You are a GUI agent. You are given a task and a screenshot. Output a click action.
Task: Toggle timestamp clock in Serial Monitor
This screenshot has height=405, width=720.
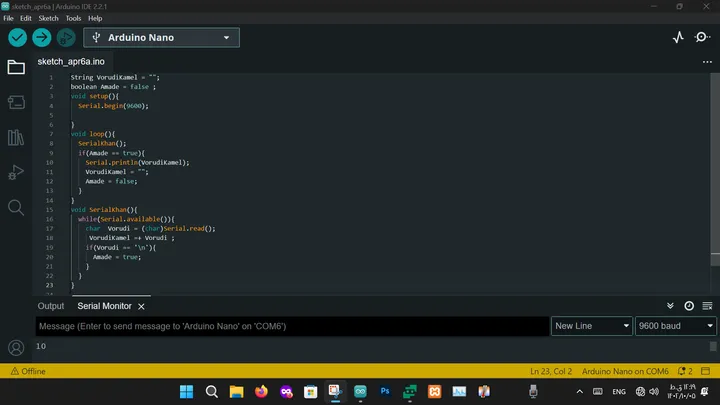(x=689, y=306)
